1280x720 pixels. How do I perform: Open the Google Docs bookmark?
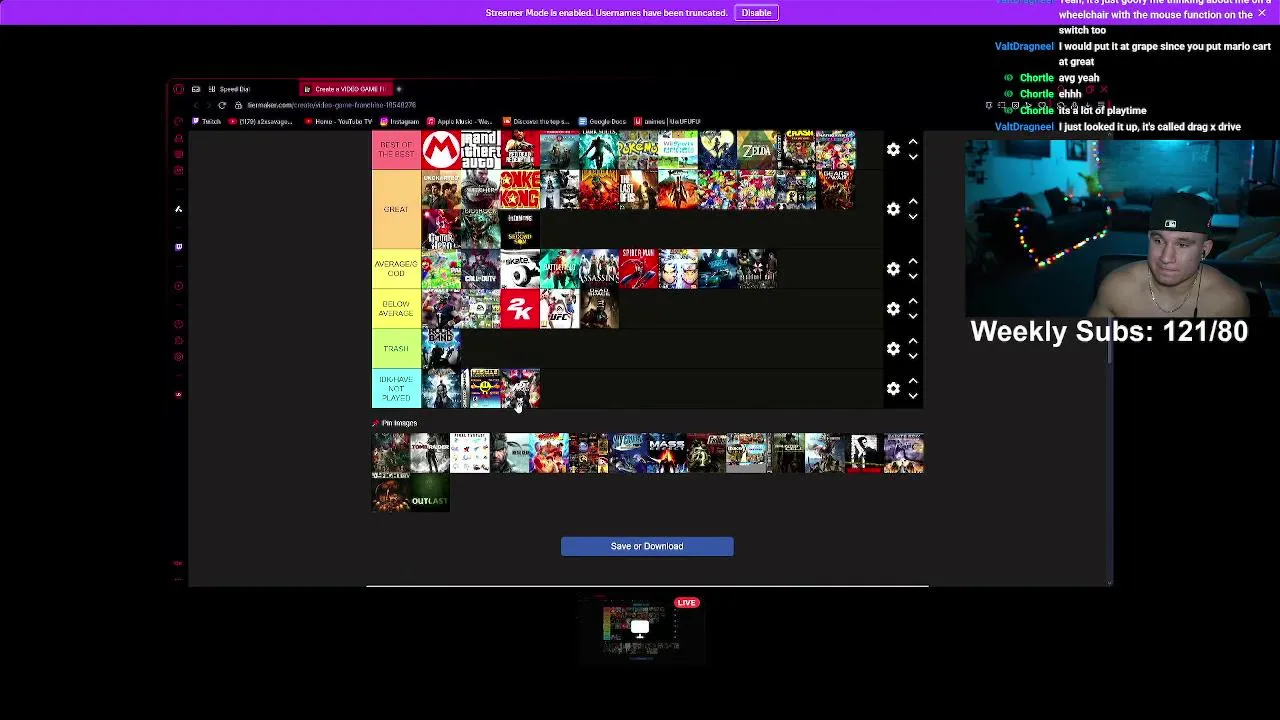point(604,122)
